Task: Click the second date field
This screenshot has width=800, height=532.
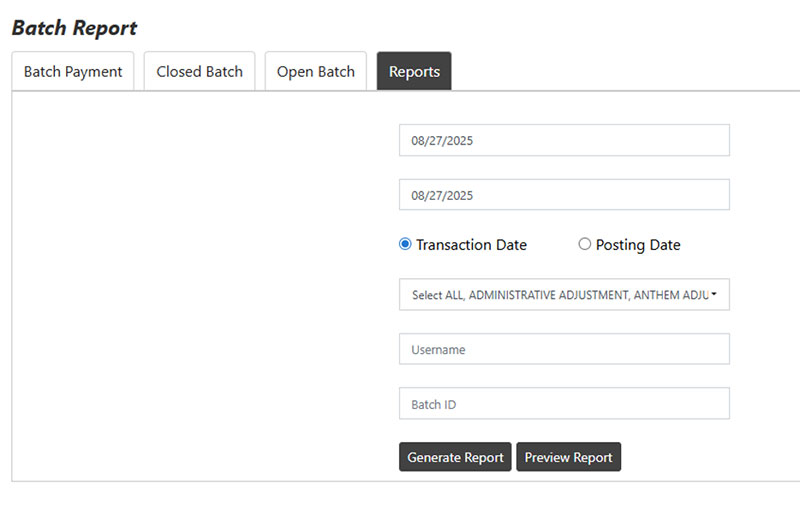Action: [x=564, y=195]
